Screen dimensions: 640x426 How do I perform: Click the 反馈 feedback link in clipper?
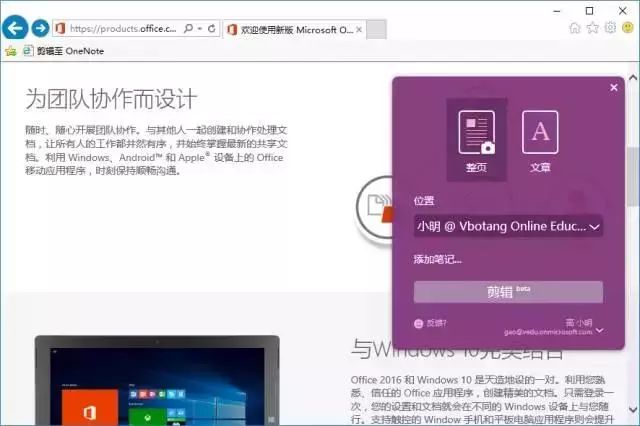(x=431, y=323)
